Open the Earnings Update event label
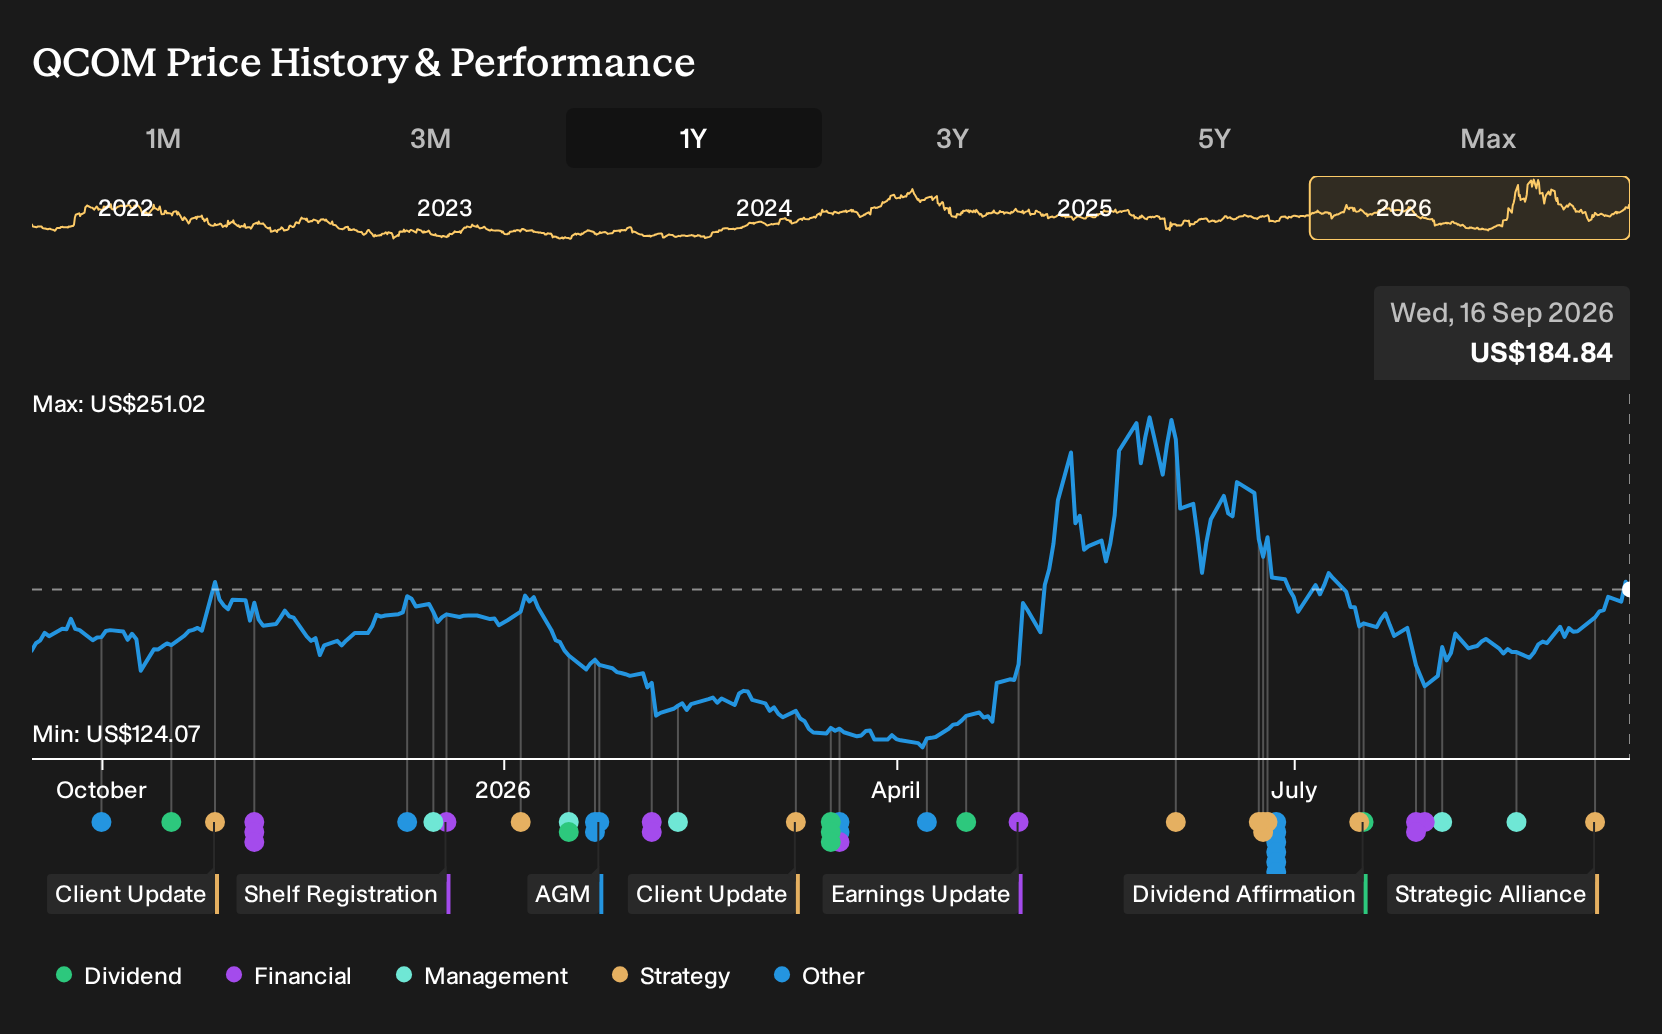The width and height of the screenshot is (1662, 1034). pos(923,894)
